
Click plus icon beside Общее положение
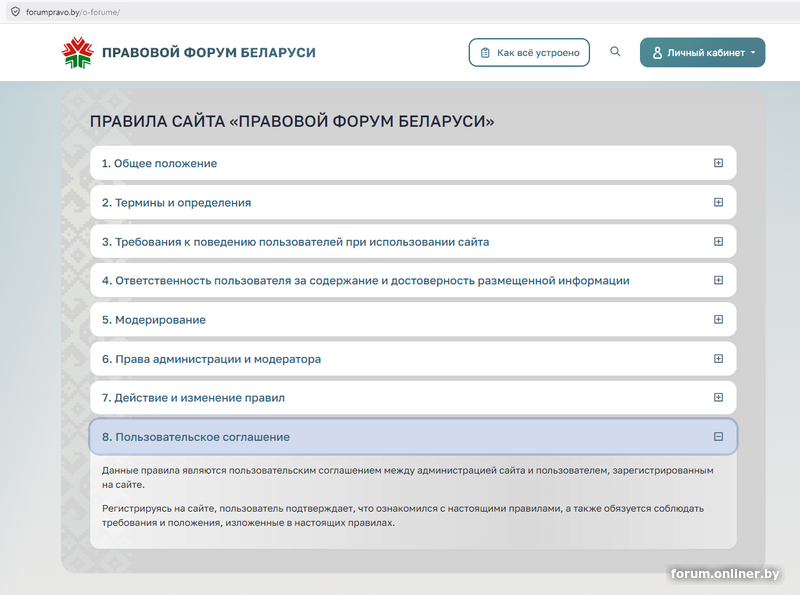(718, 163)
